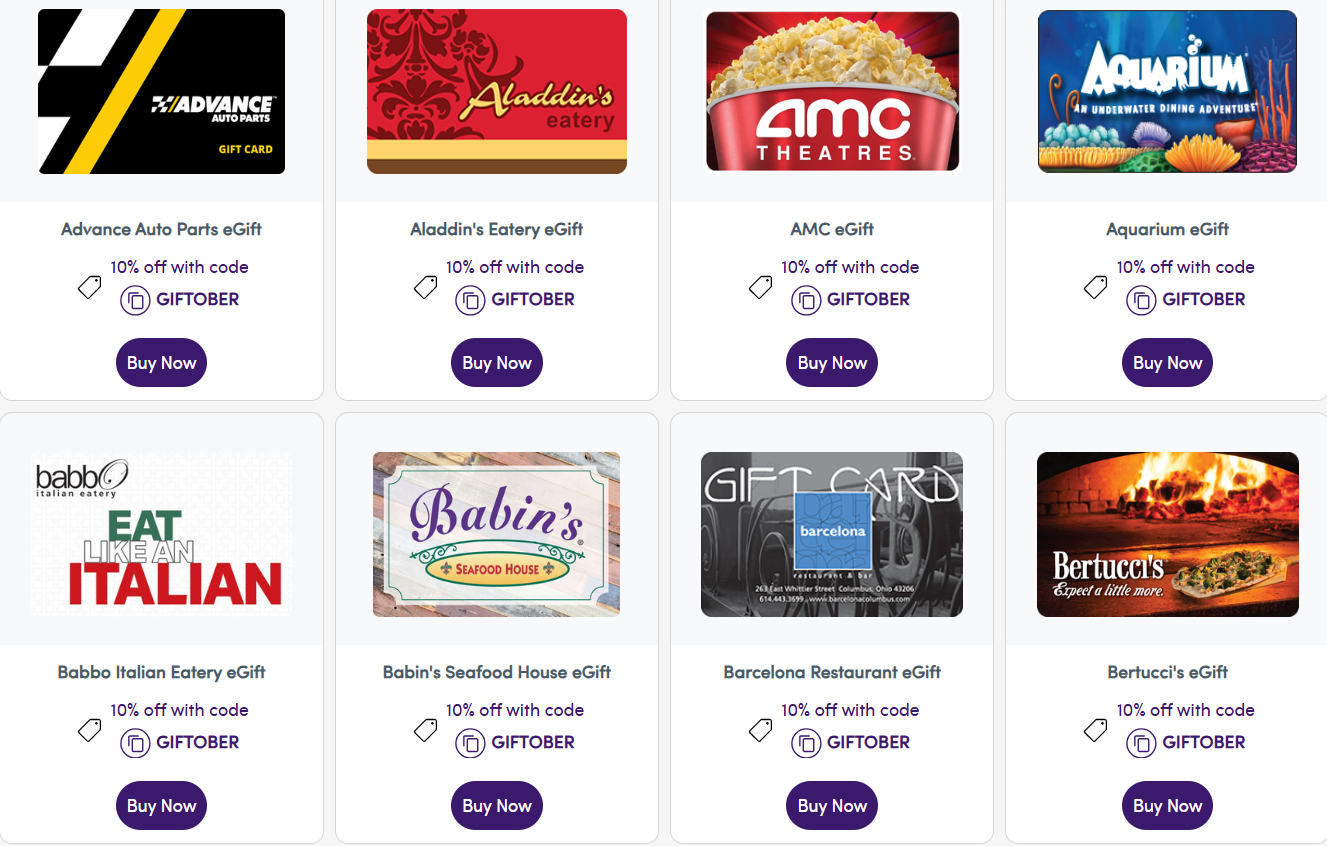Buy Now for the AMC eGift

[x=831, y=362]
